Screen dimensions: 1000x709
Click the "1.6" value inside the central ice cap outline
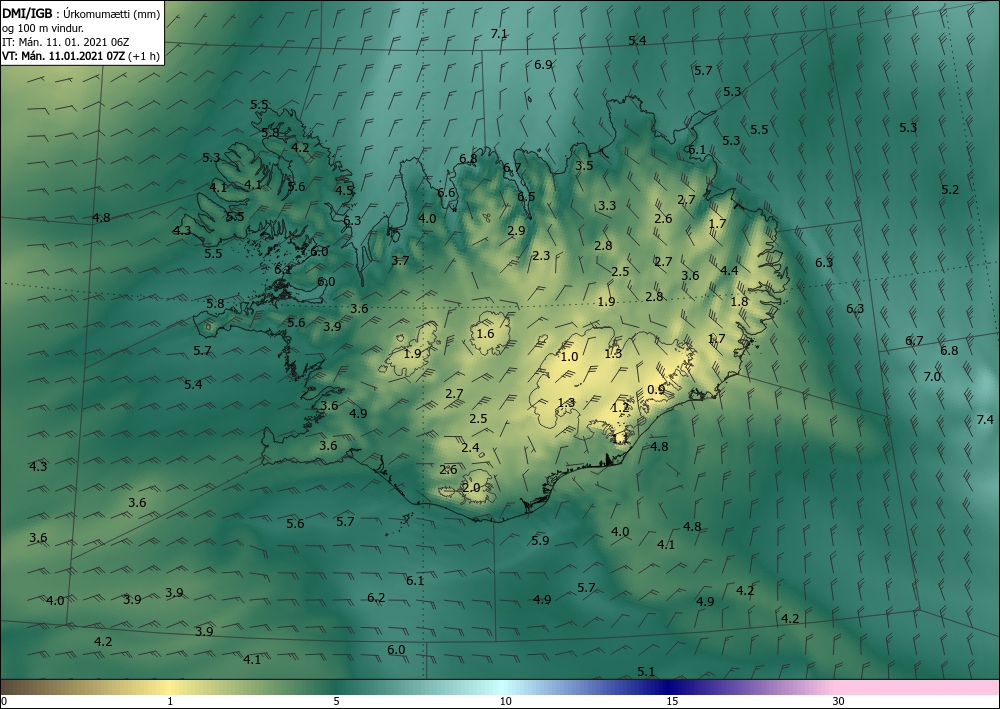(485, 333)
